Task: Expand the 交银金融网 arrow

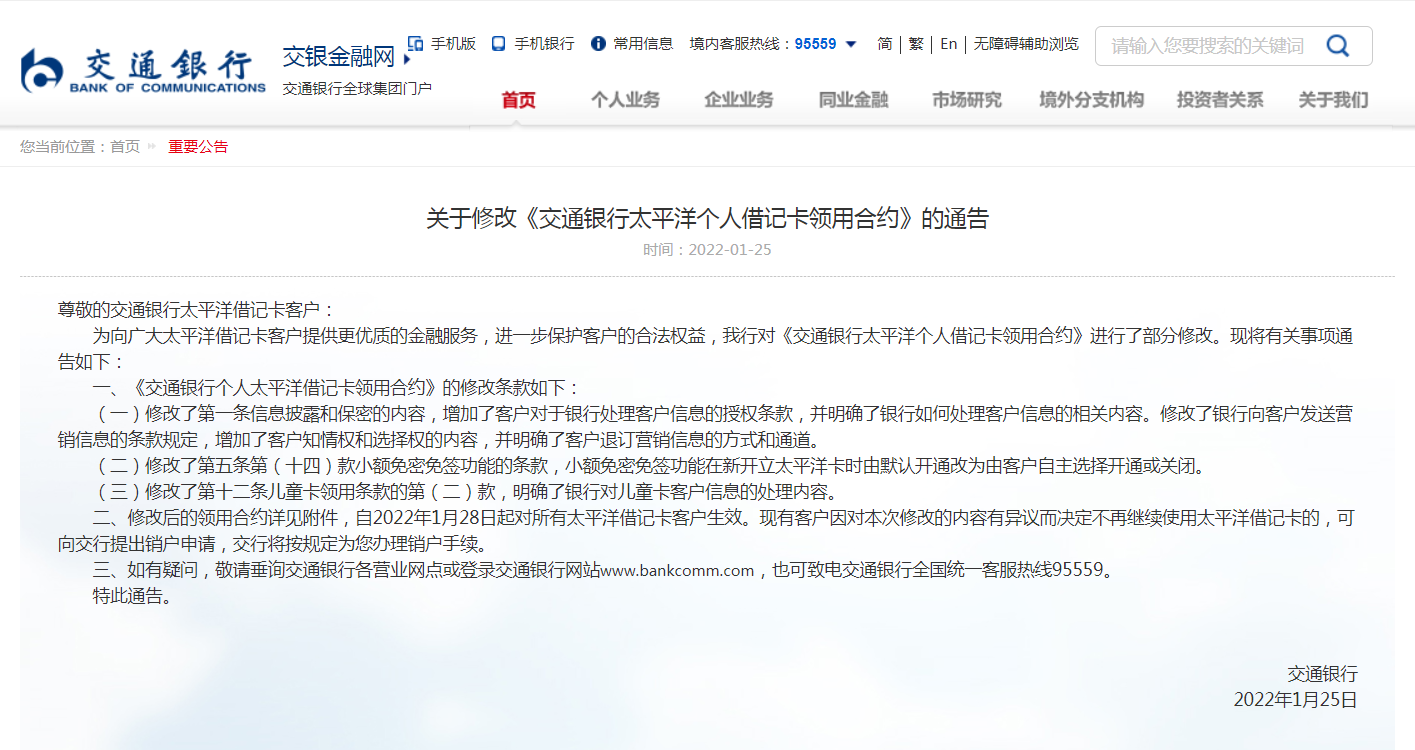Action: [x=406, y=60]
